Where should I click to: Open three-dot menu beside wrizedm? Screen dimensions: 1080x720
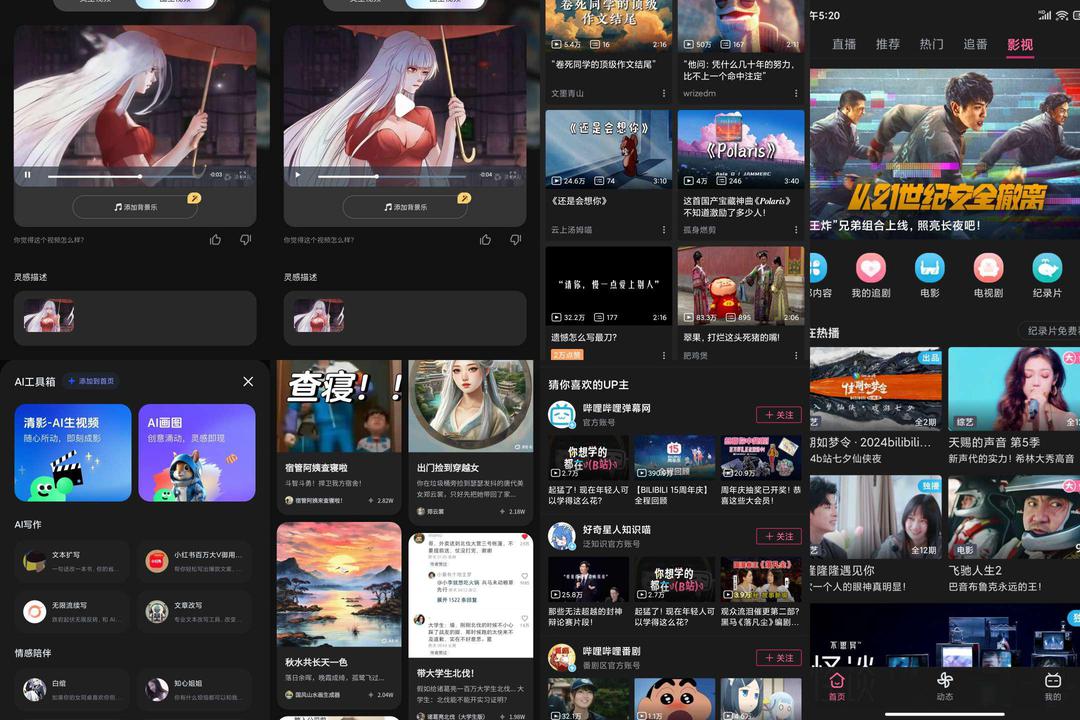[796, 94]
